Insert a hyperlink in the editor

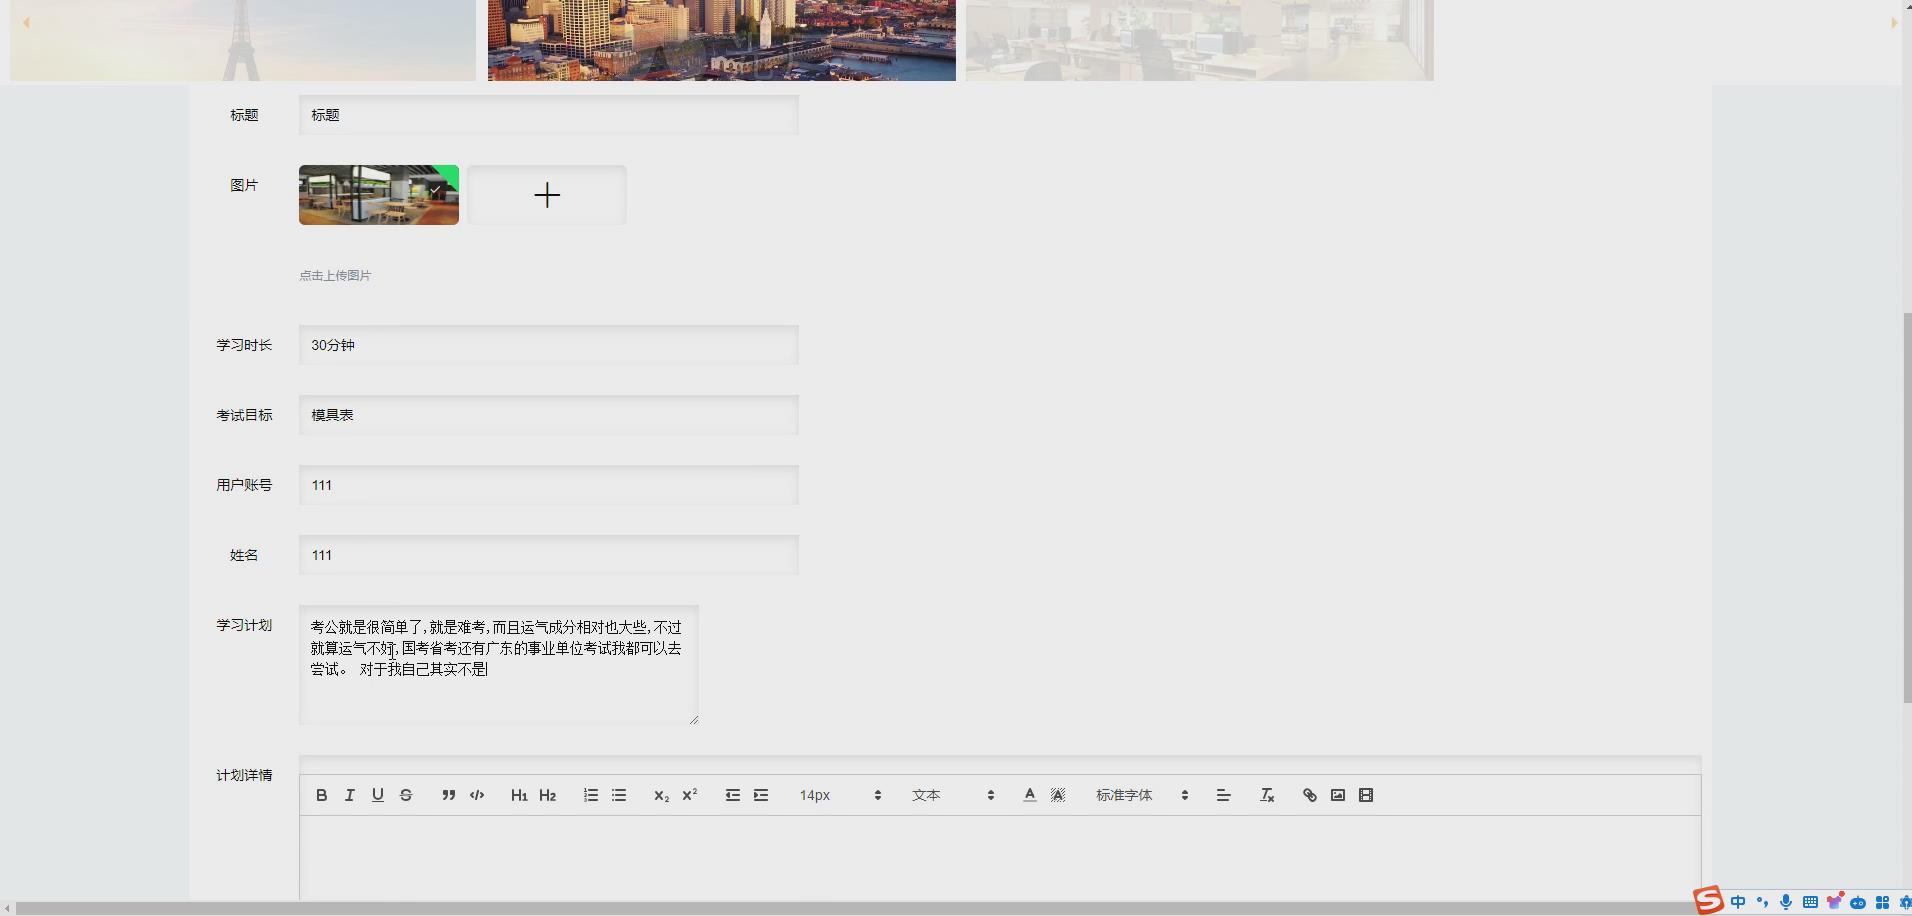[x=1310, y=795]
